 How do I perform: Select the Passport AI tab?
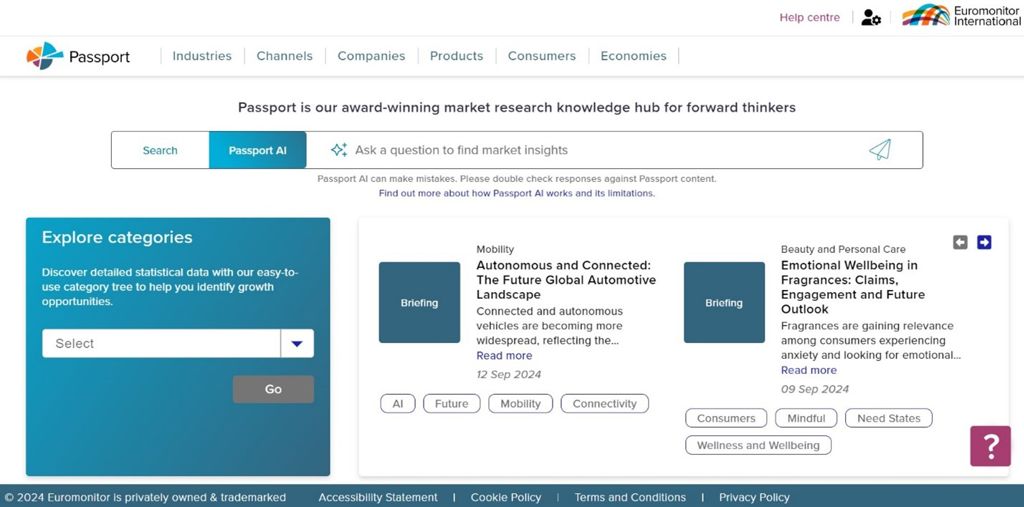click(x=257, y=150)
